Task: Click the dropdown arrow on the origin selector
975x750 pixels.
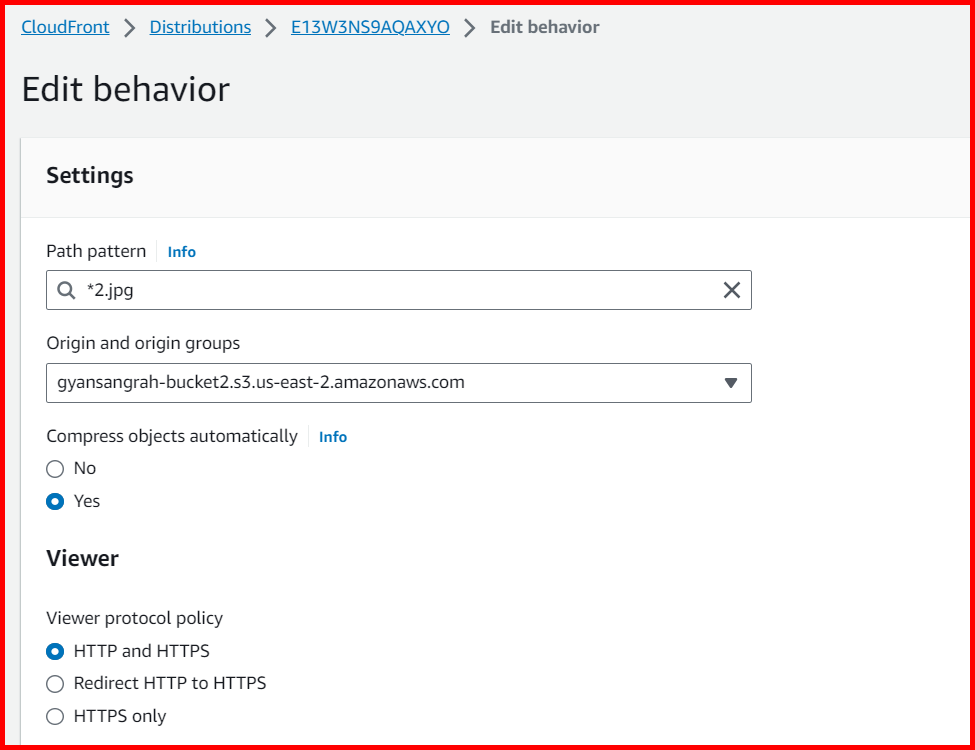Action: tap(731, 383)
